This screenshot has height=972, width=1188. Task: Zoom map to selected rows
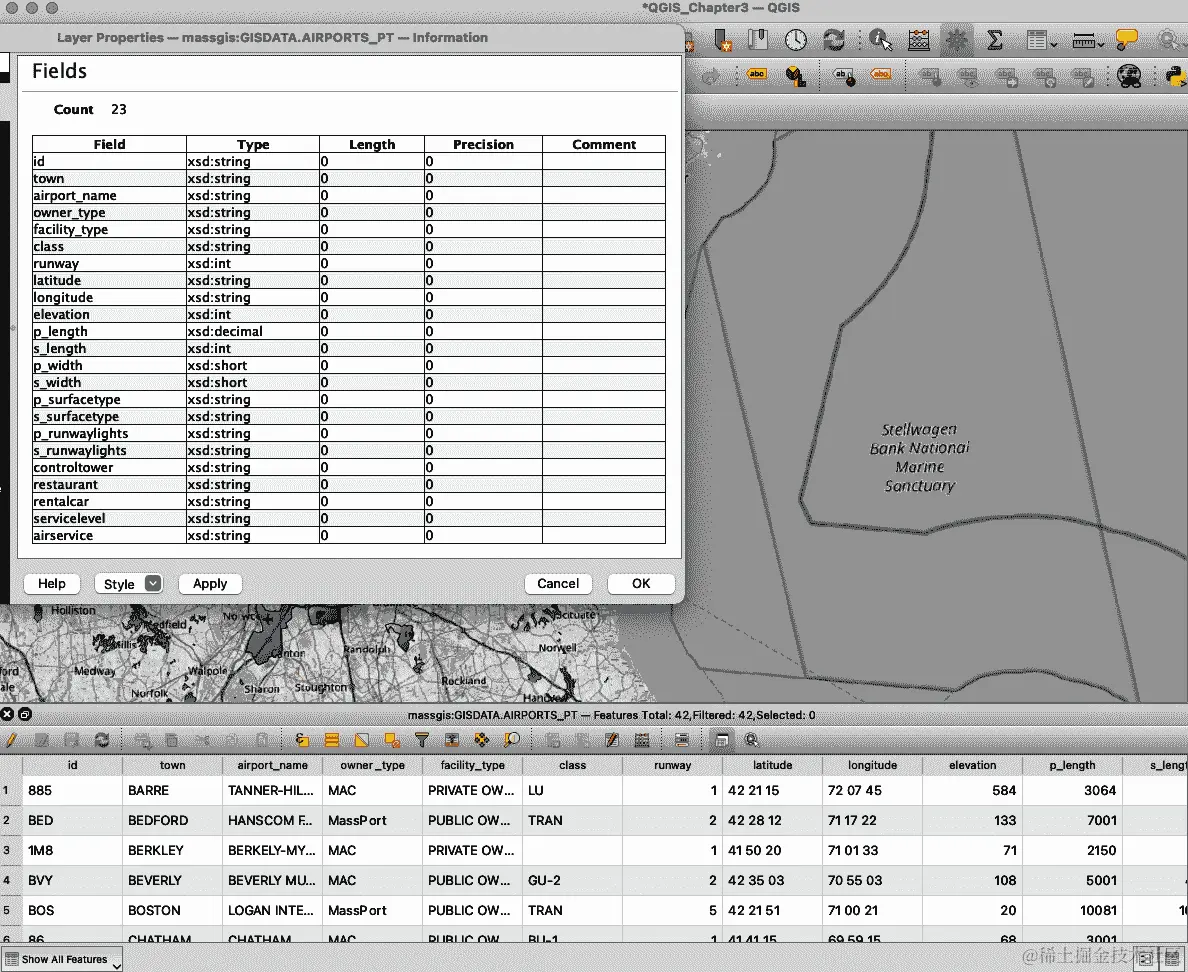[x=512, y=740]
